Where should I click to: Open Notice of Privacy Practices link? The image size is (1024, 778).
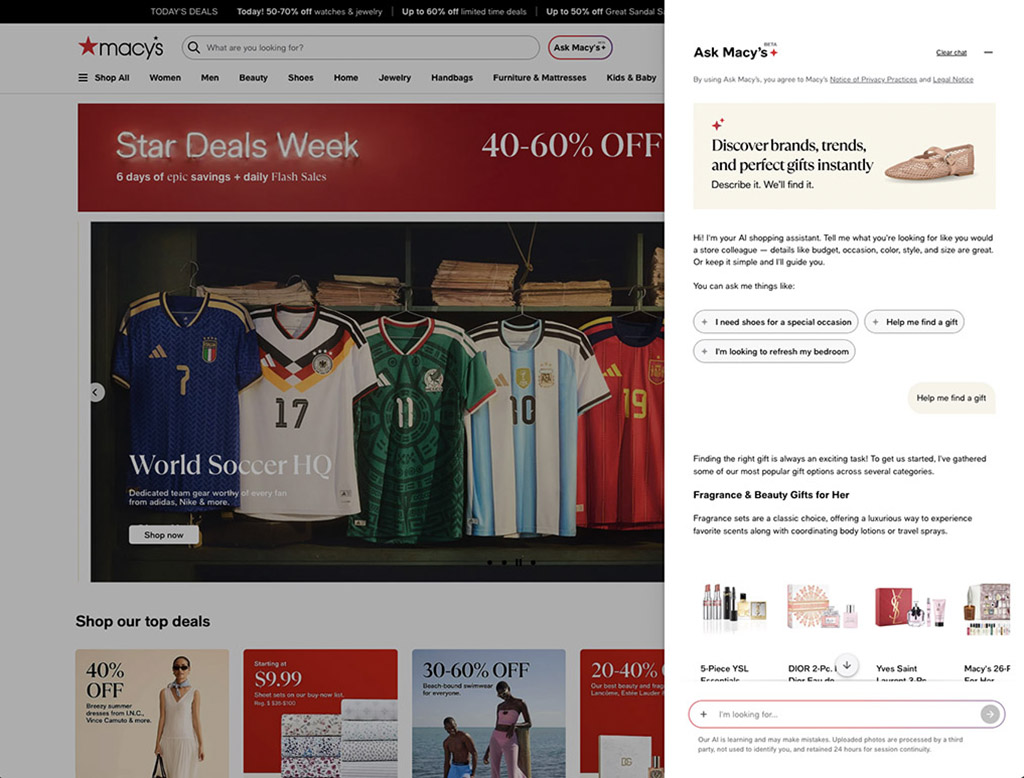click(873, 80)
